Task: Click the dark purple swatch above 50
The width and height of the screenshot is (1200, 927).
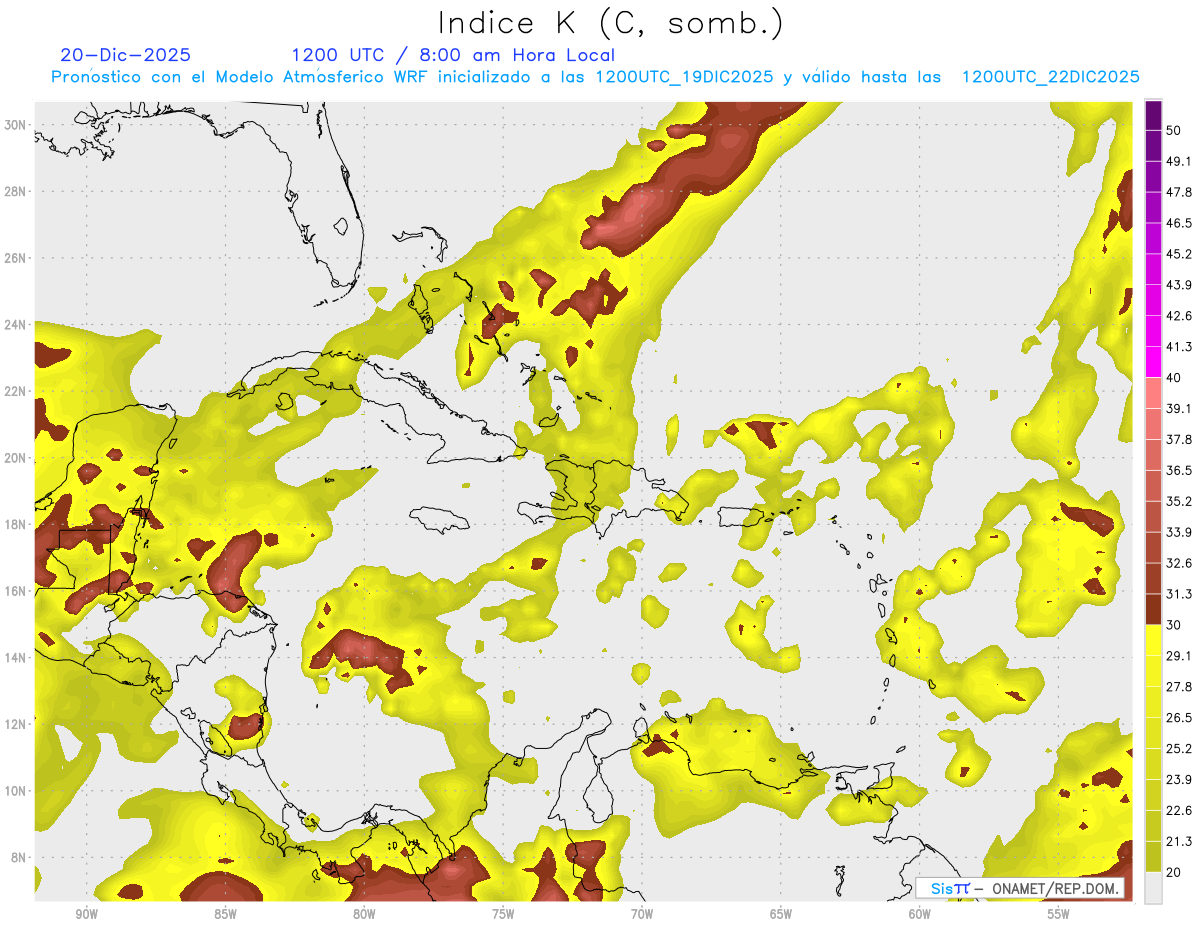Action: pos(1153,116)
